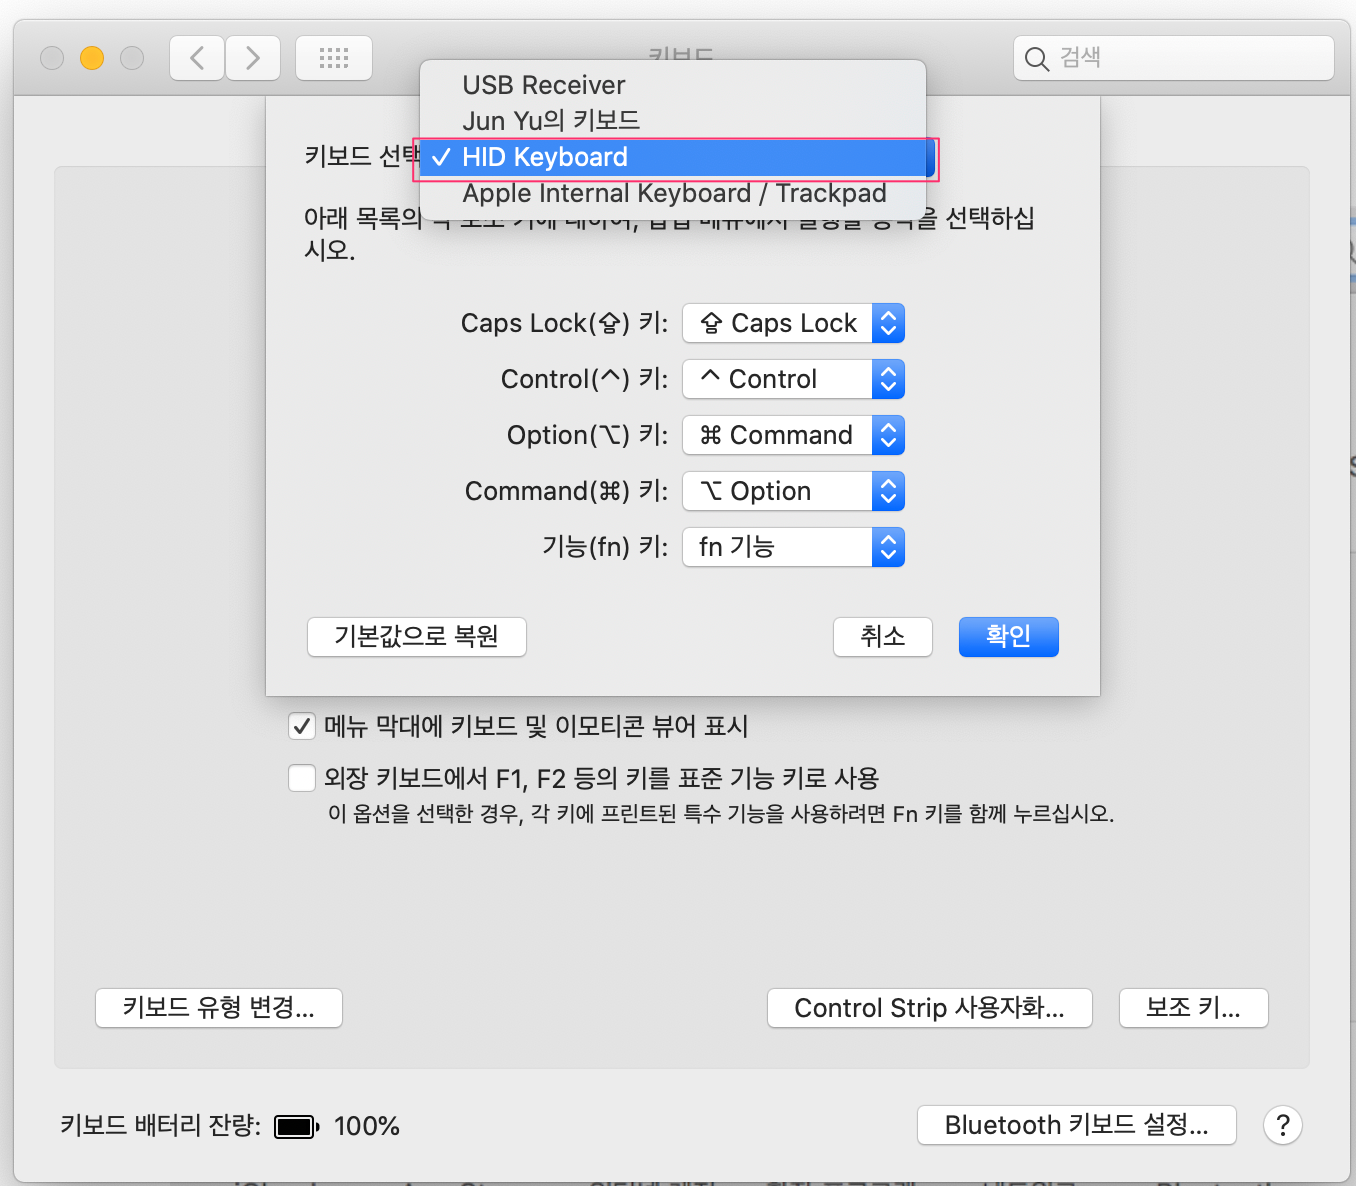Click the keyboard battery level icon

296,1127
